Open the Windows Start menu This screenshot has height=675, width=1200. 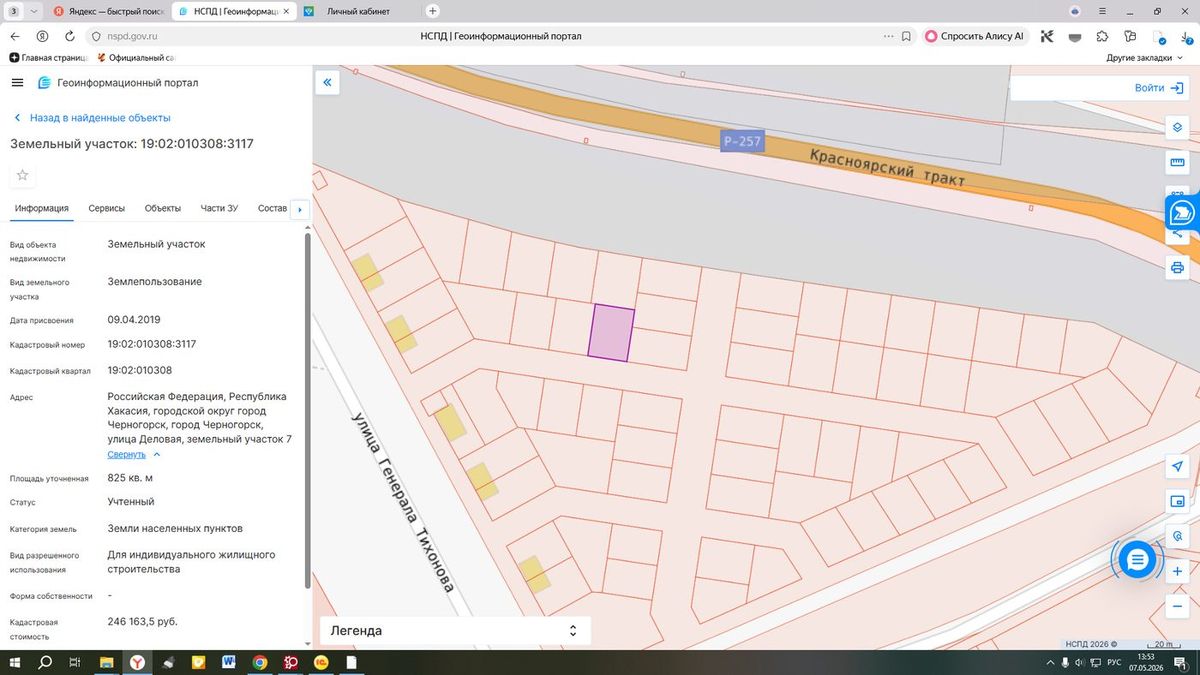click(x=15, y=662)
